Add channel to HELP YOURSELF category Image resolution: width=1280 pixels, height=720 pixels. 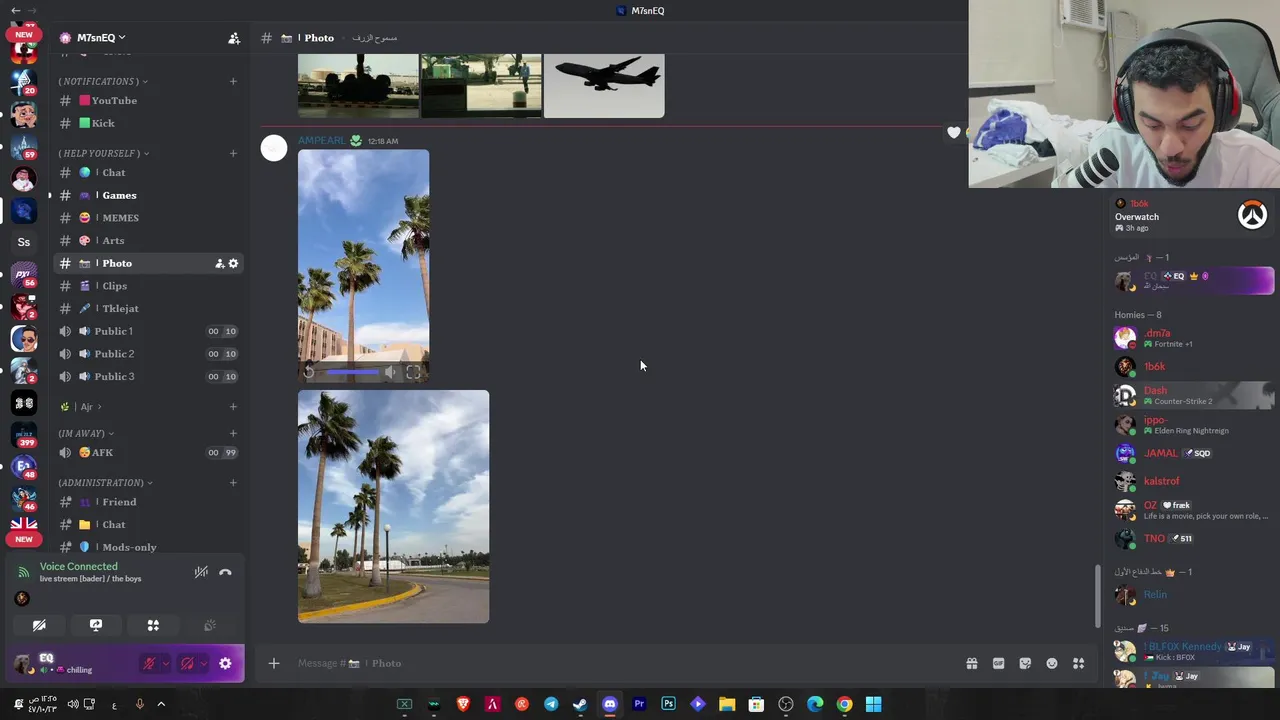point(233,153)
